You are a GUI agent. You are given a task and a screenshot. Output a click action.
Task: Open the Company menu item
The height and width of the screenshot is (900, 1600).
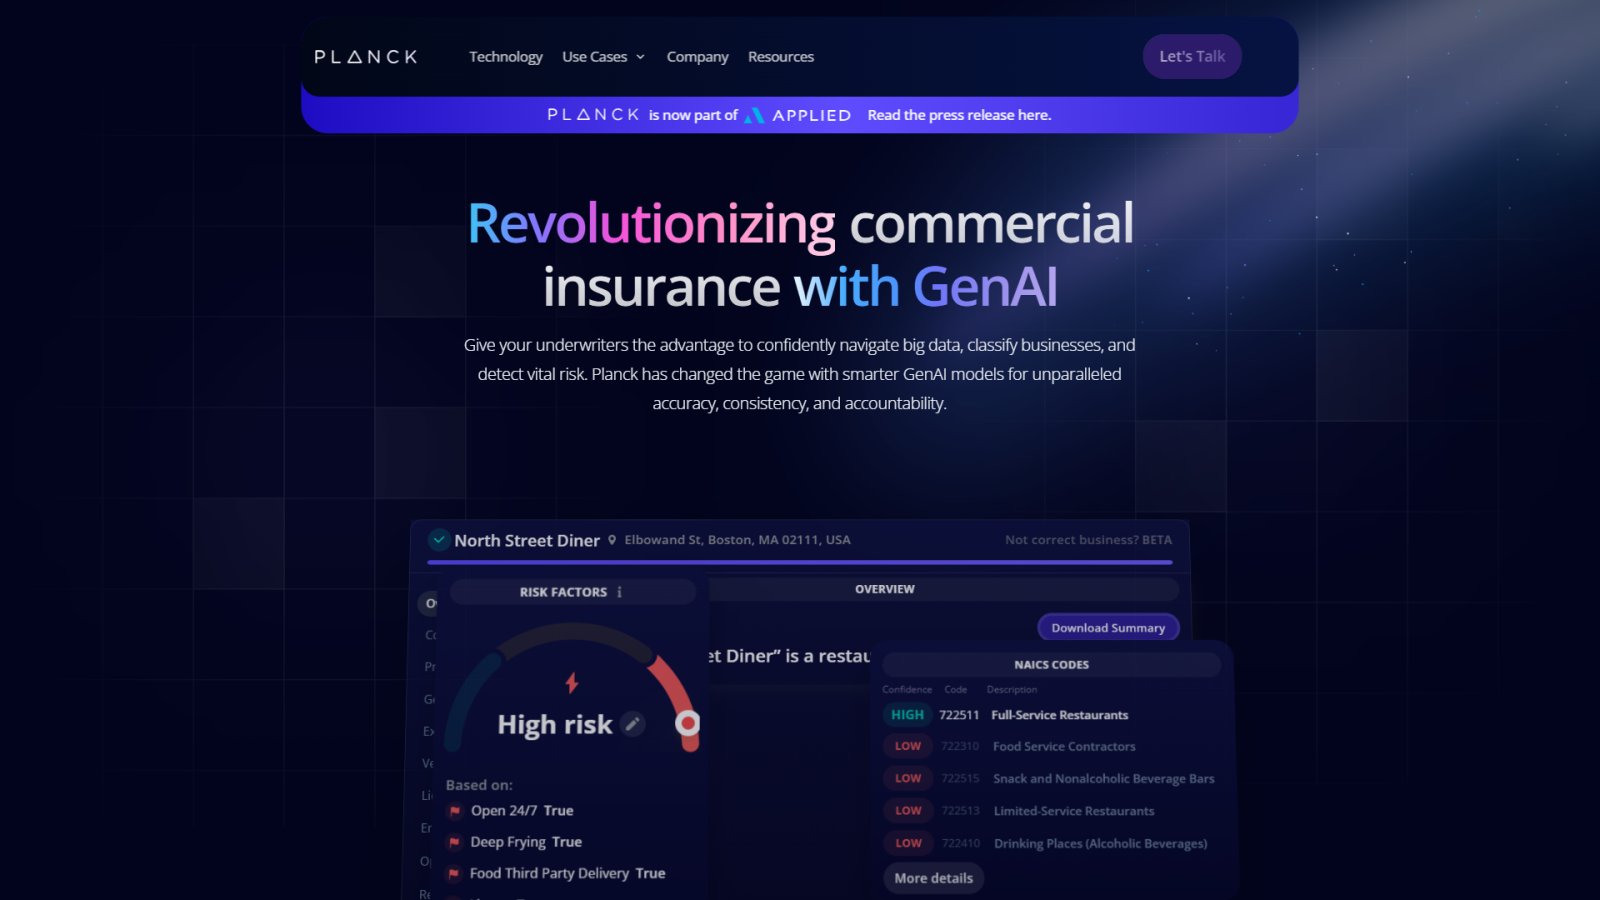[698, 57]
